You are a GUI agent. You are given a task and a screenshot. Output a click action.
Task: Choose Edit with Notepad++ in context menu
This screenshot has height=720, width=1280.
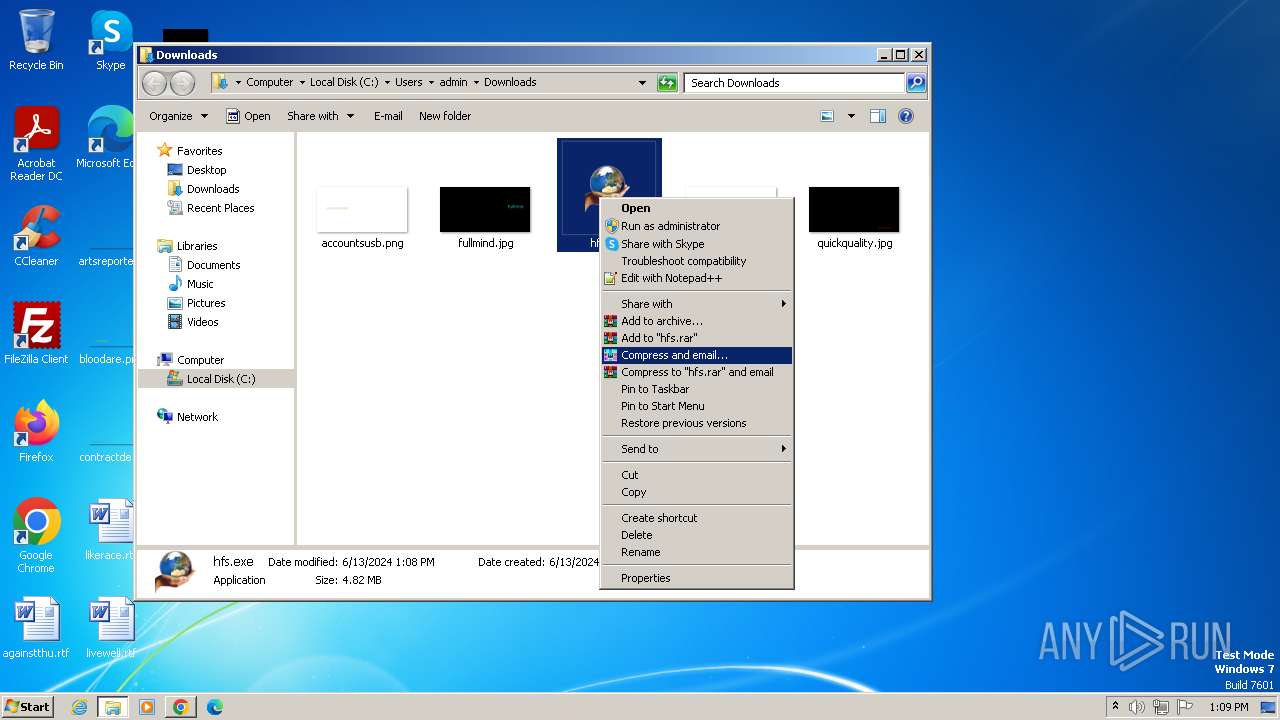point(696,278)
